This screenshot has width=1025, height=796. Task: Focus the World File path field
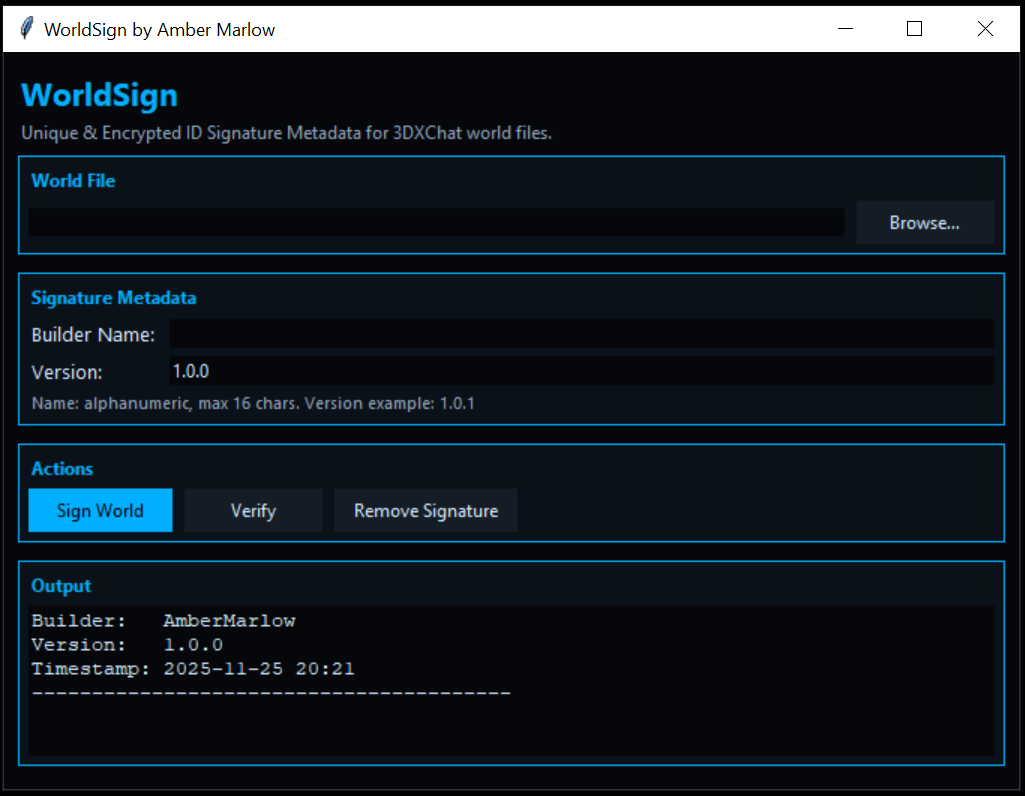(x=436, y=222)
